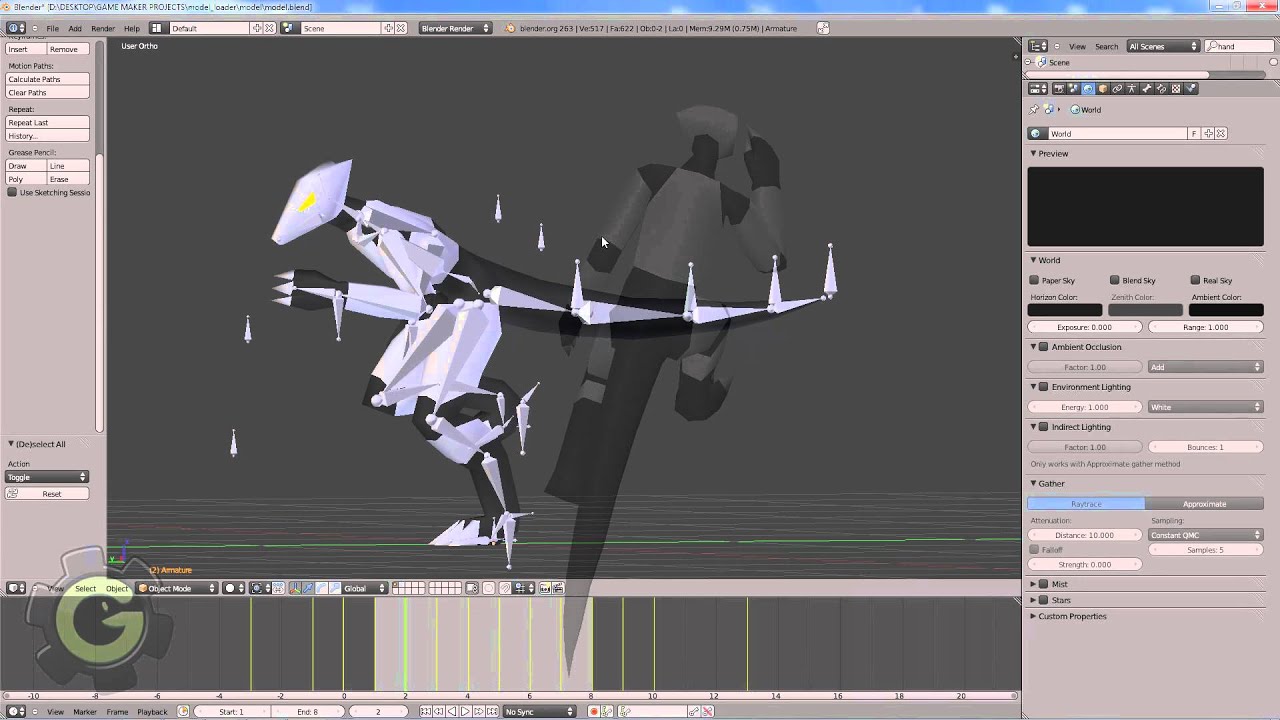Viewport: 1280px width, 720px height.
Task: Pin the properties context with pin icon
Action: (x=1034, y=110)
